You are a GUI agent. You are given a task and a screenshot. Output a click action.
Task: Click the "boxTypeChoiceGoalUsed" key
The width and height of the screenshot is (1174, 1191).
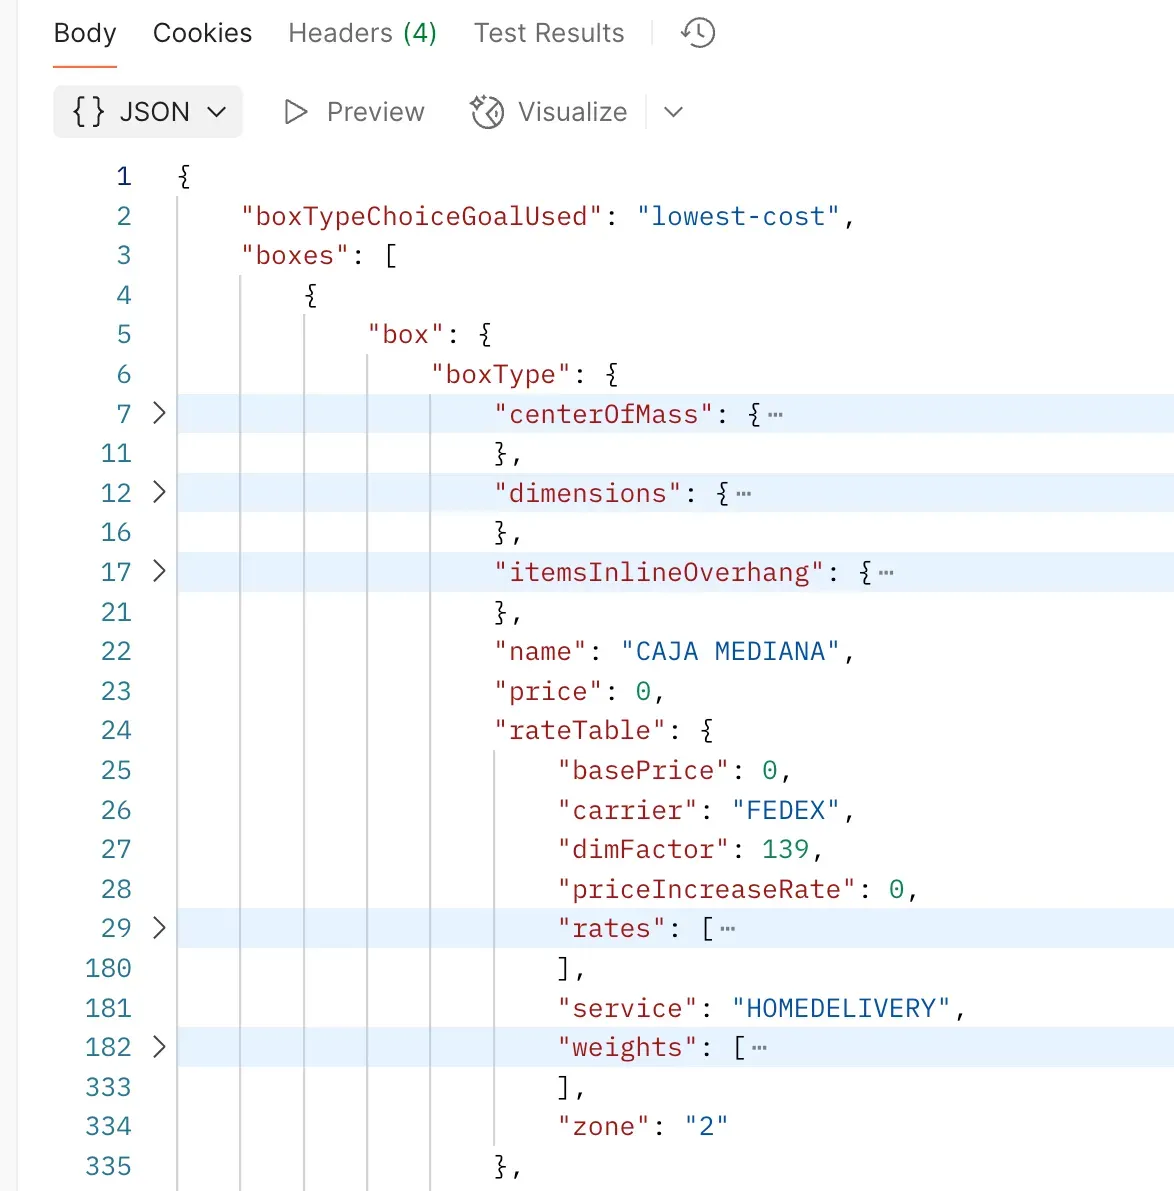421,216
